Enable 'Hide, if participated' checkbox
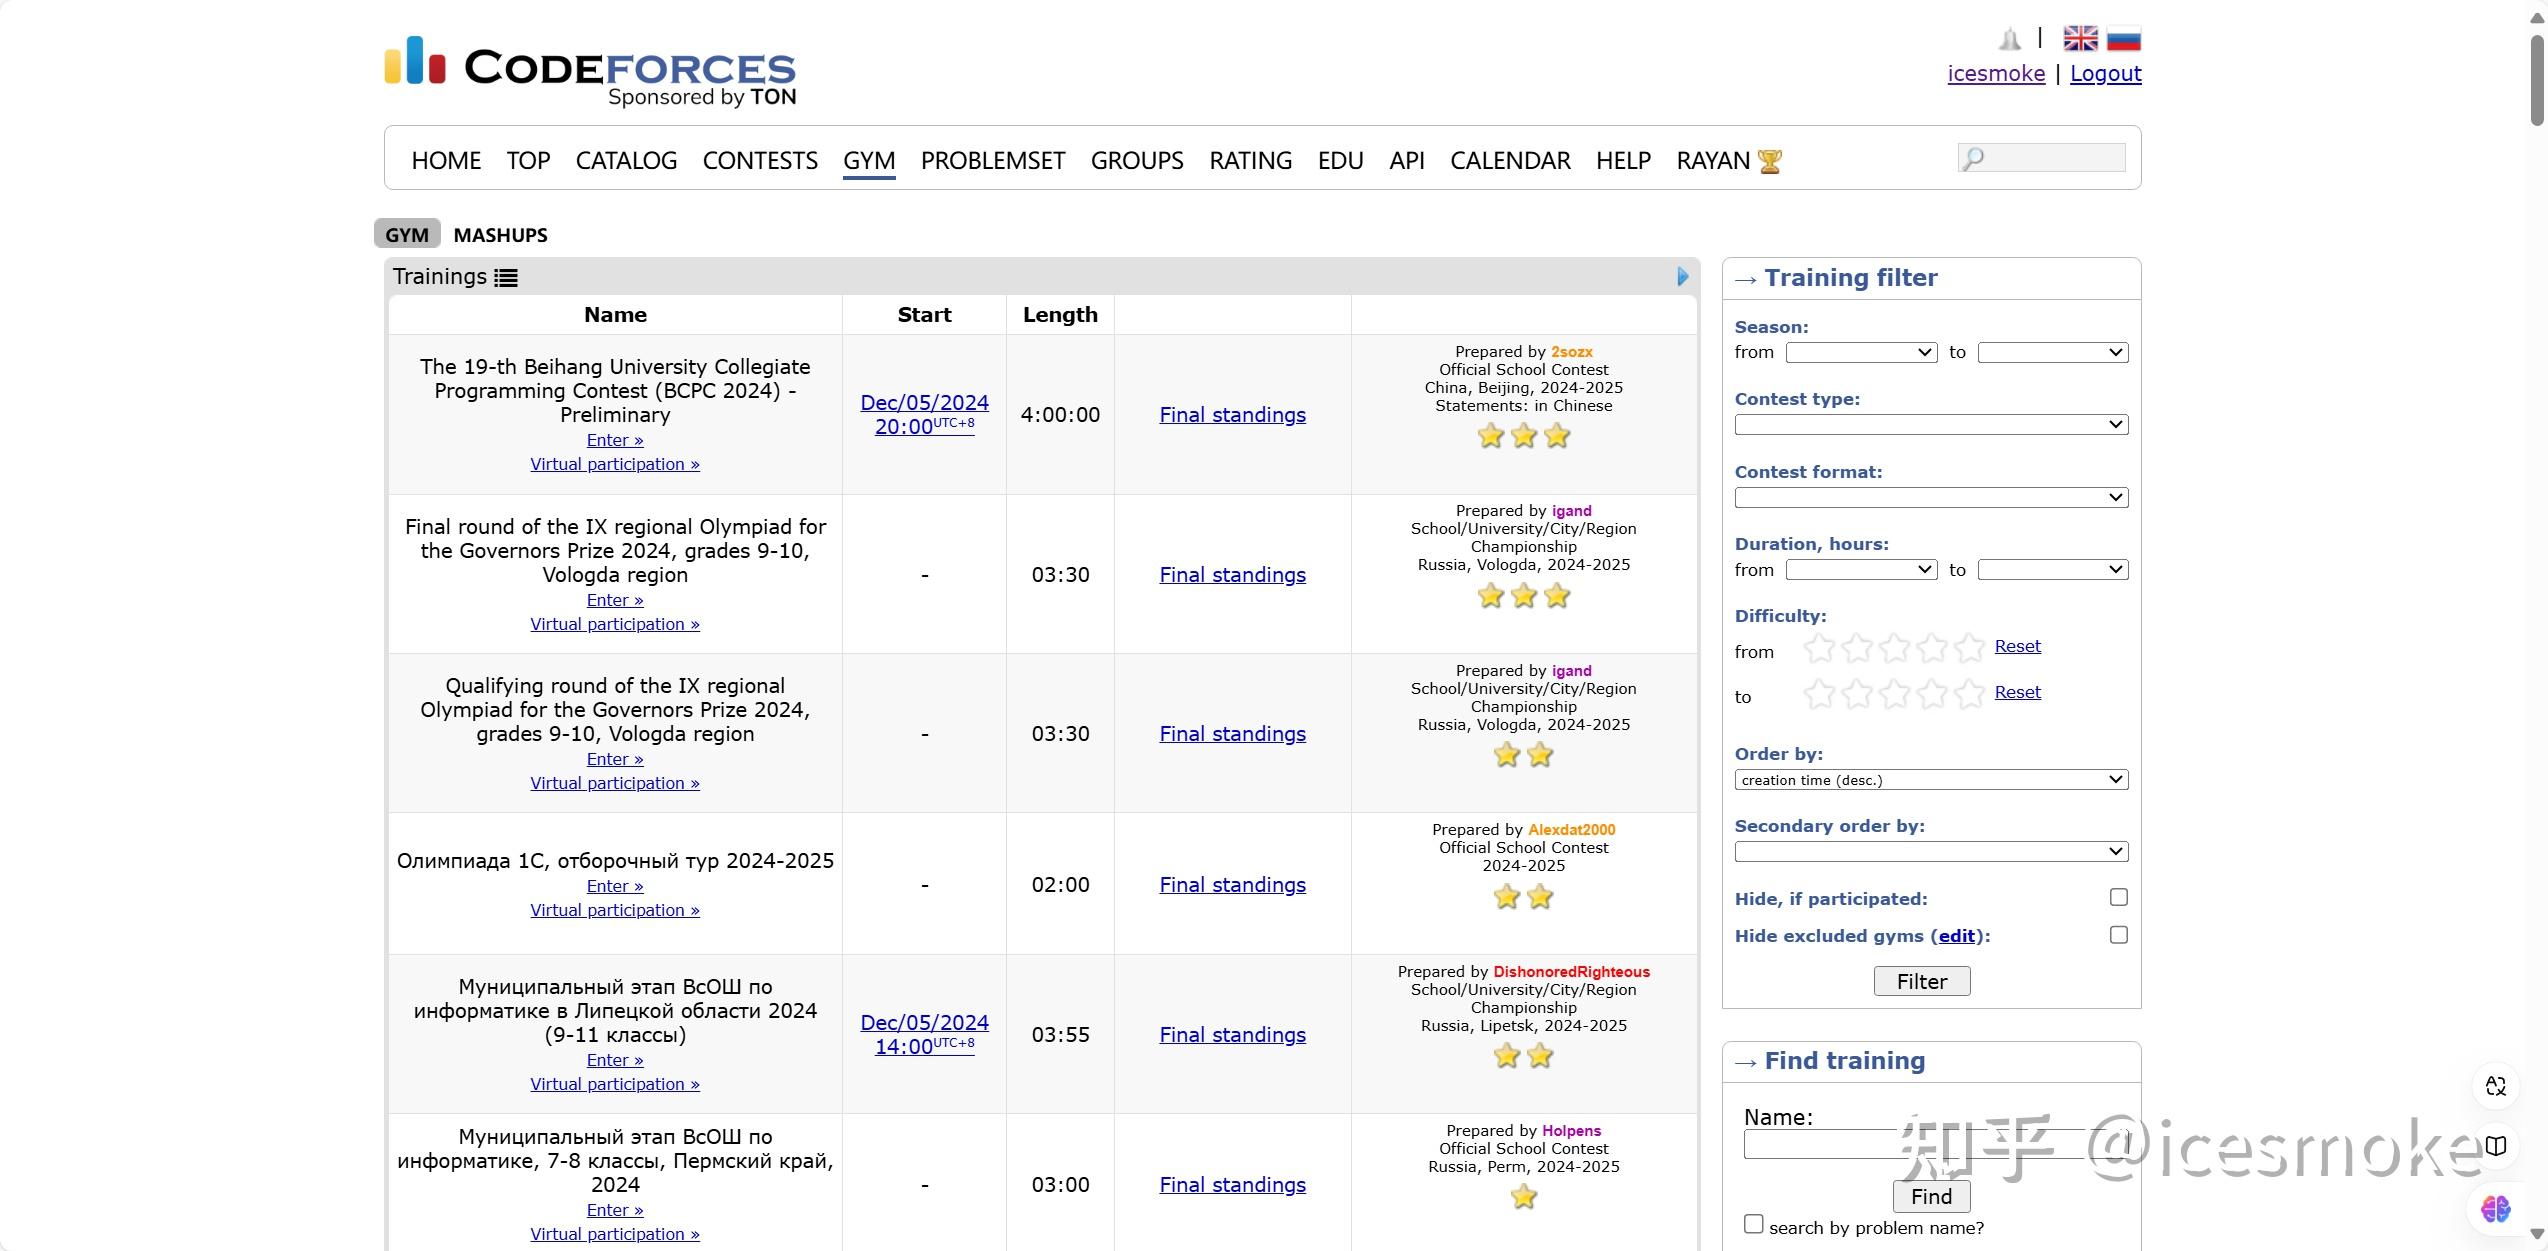2548x1251 pixels. point(2118,897)
